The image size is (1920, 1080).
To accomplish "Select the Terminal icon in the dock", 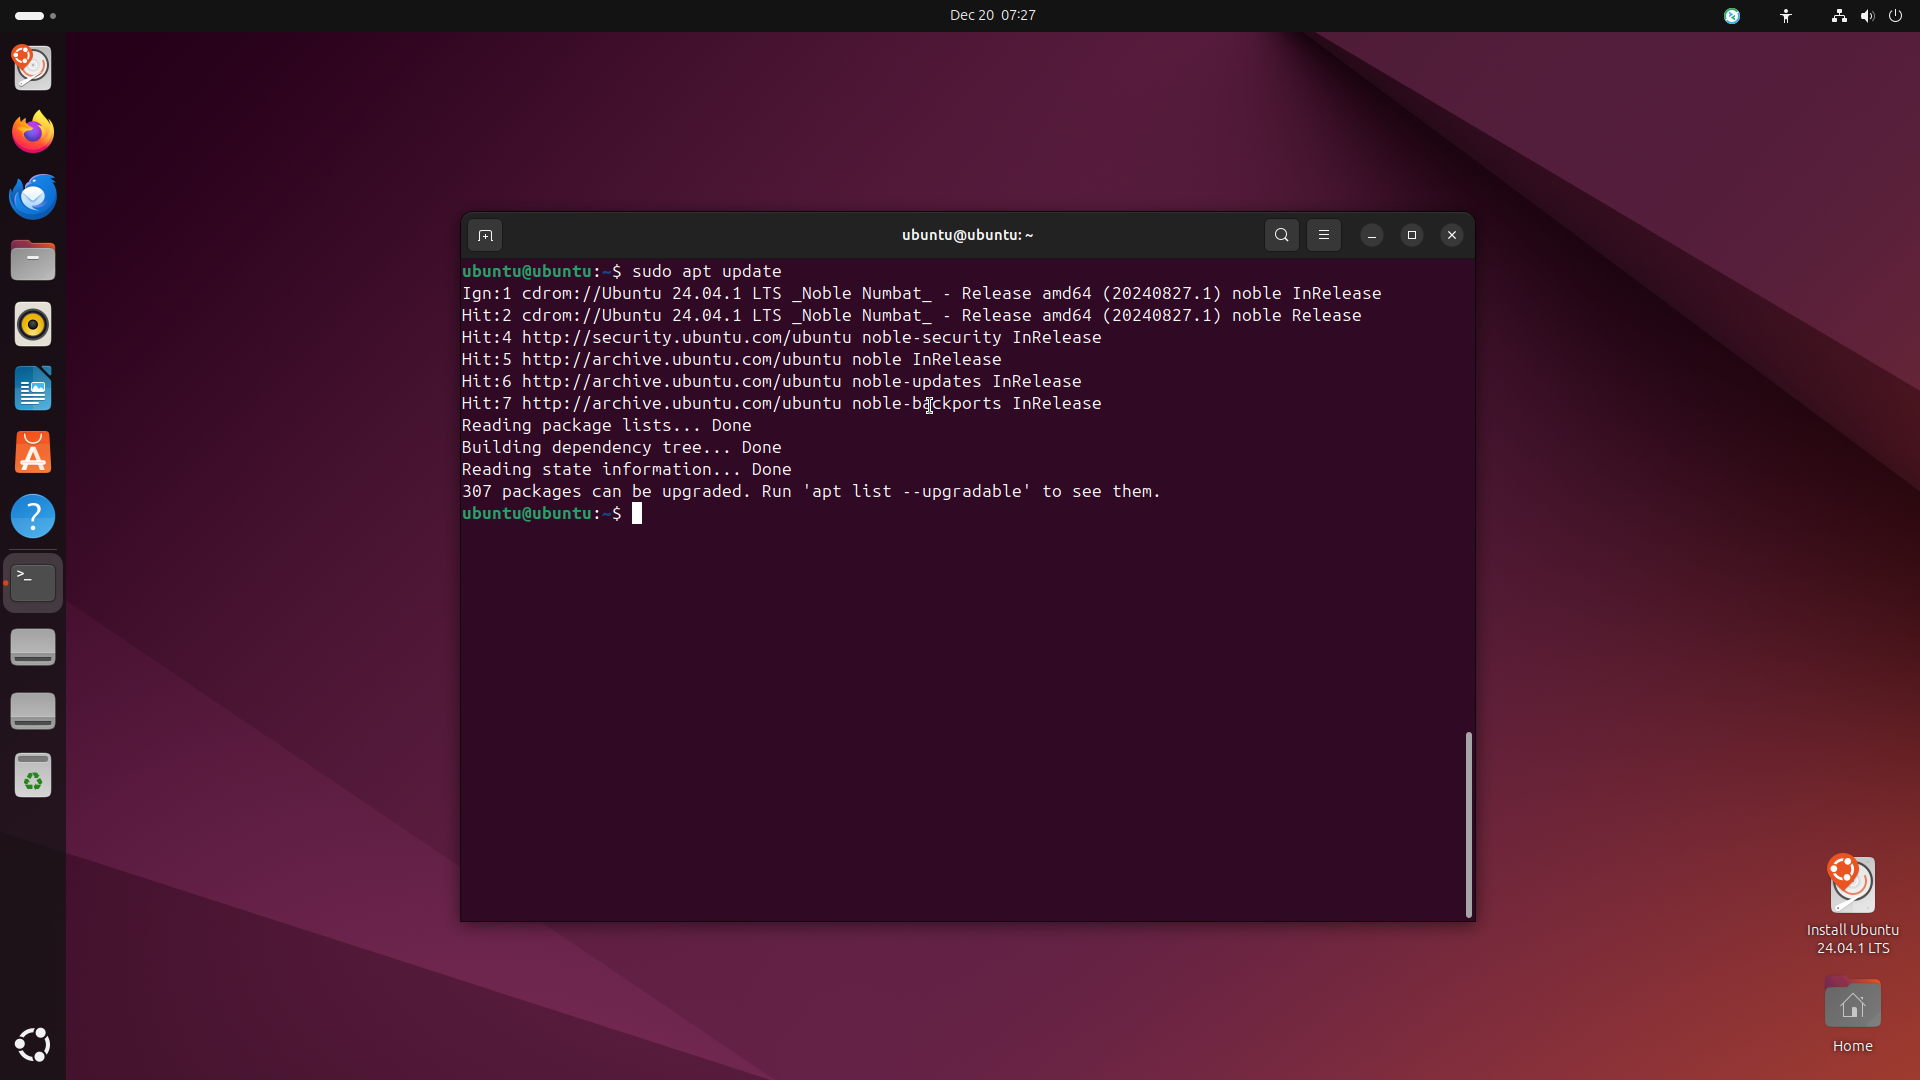I will (33, 583).
